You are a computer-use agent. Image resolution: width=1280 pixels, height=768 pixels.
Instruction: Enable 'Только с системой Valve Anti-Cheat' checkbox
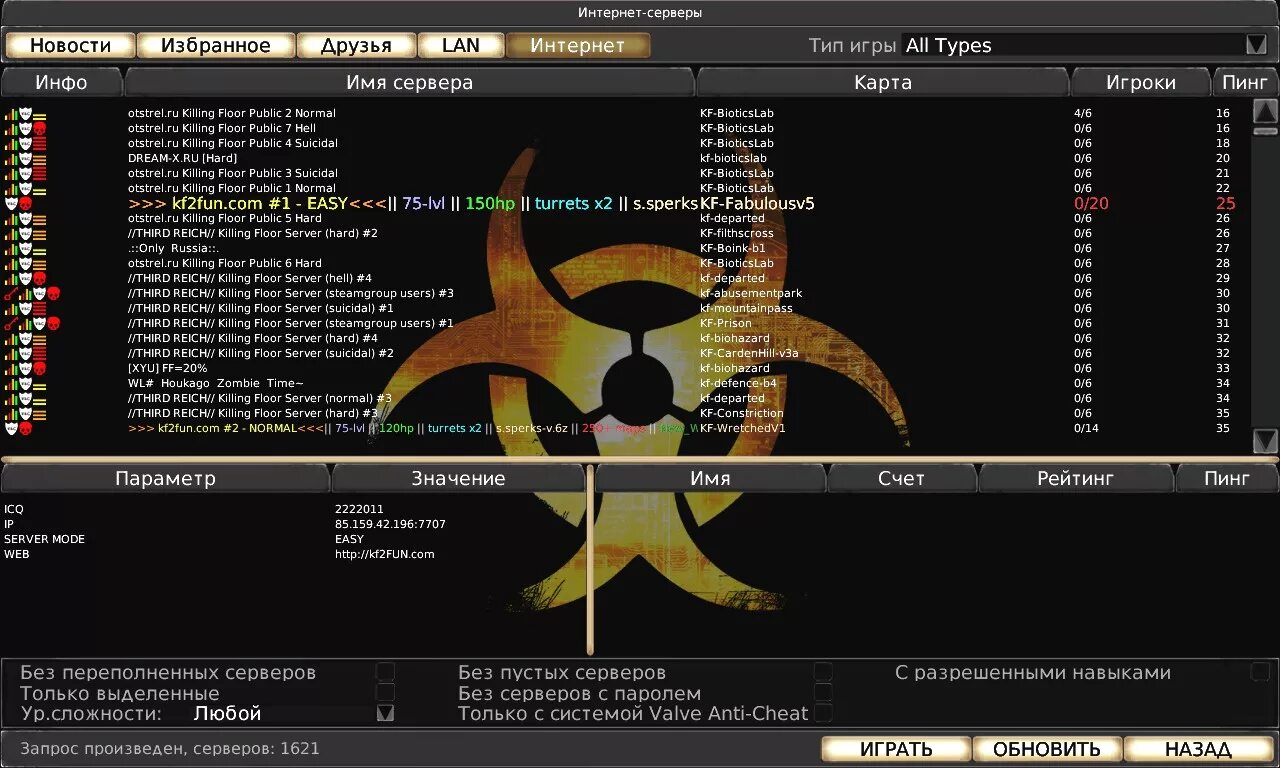pos(823,713)
